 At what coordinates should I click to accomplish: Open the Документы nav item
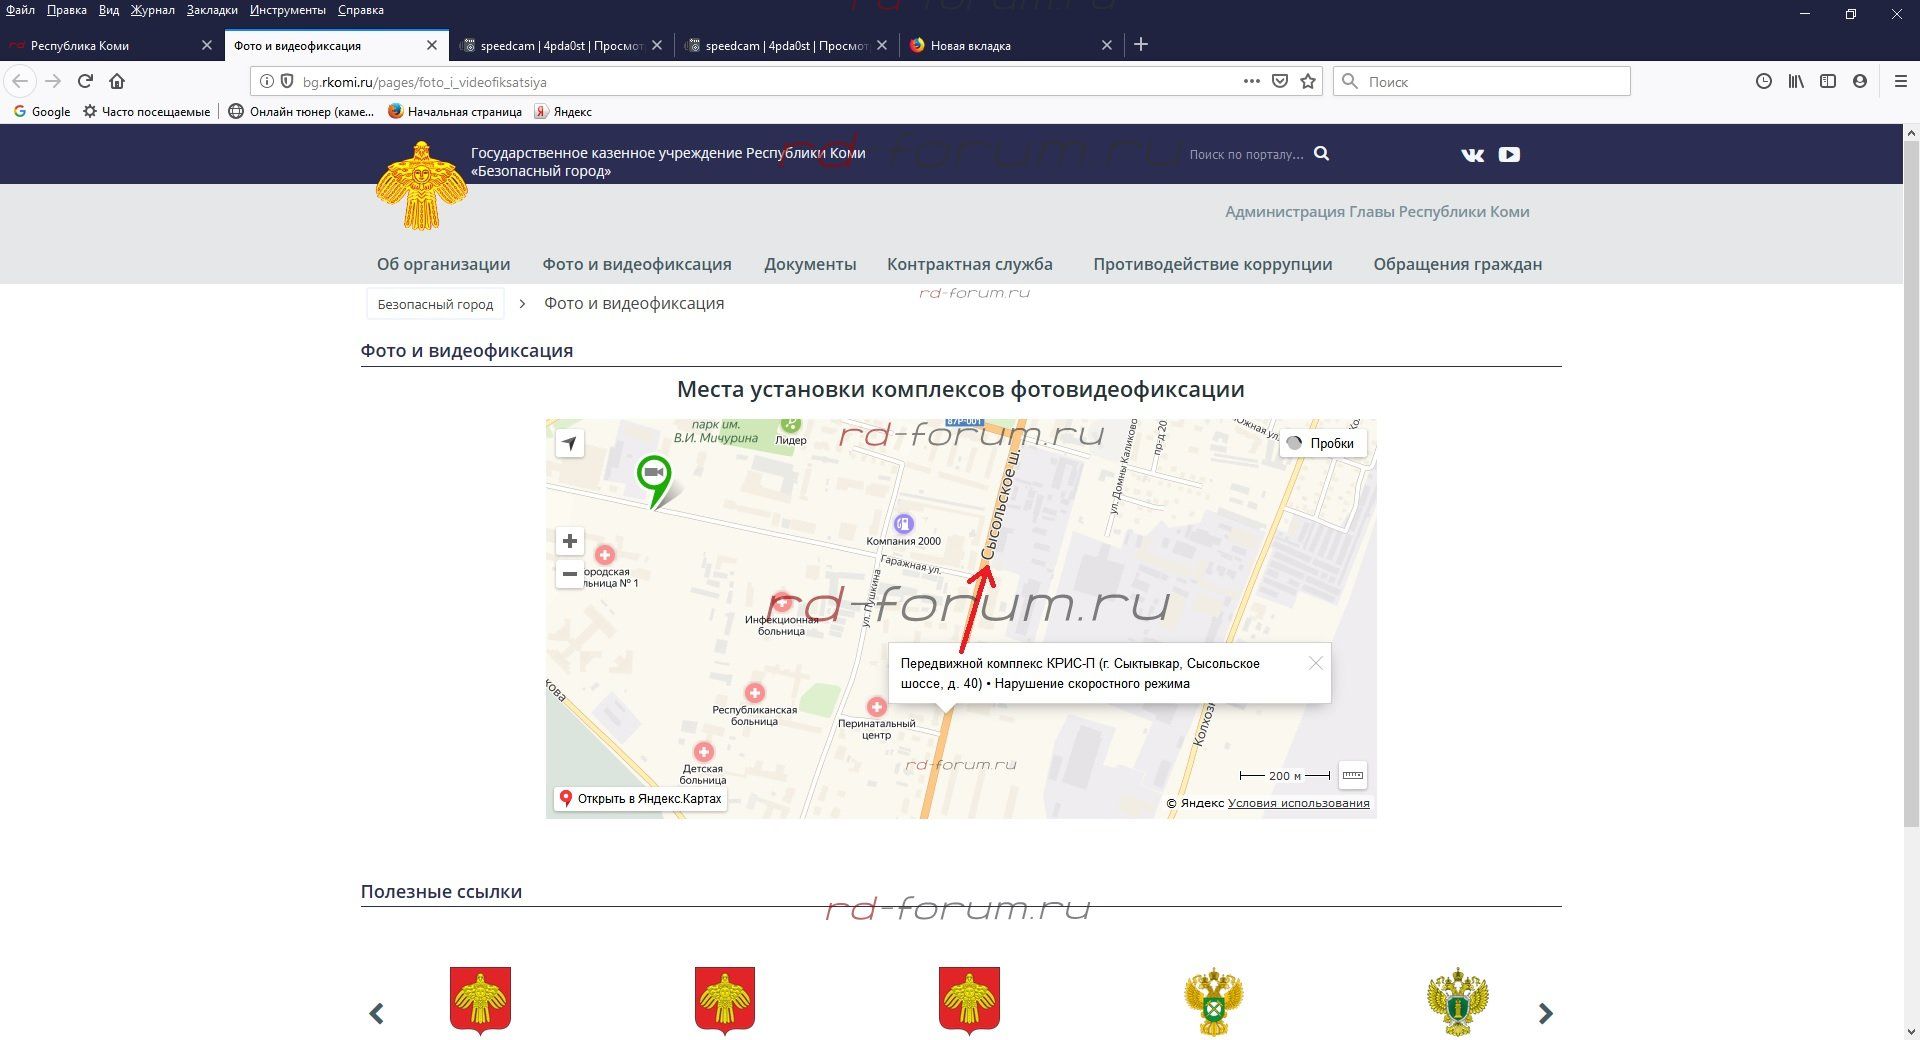click(810, 264)
